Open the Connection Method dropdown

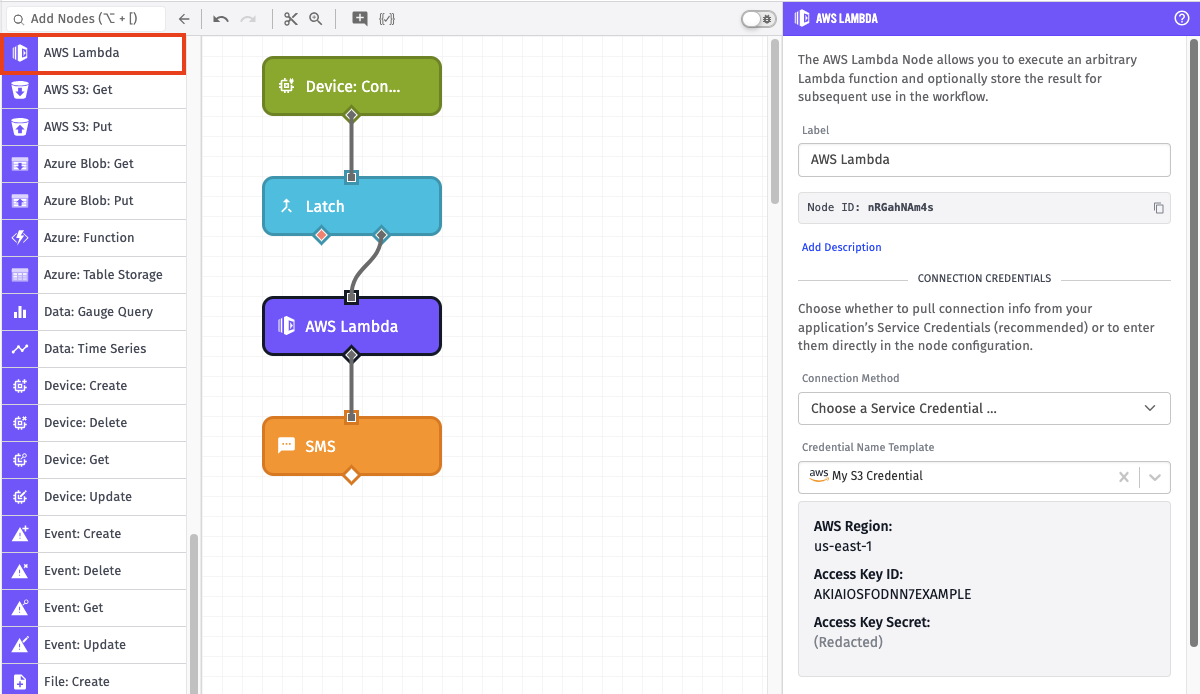(x=984, y=408)
